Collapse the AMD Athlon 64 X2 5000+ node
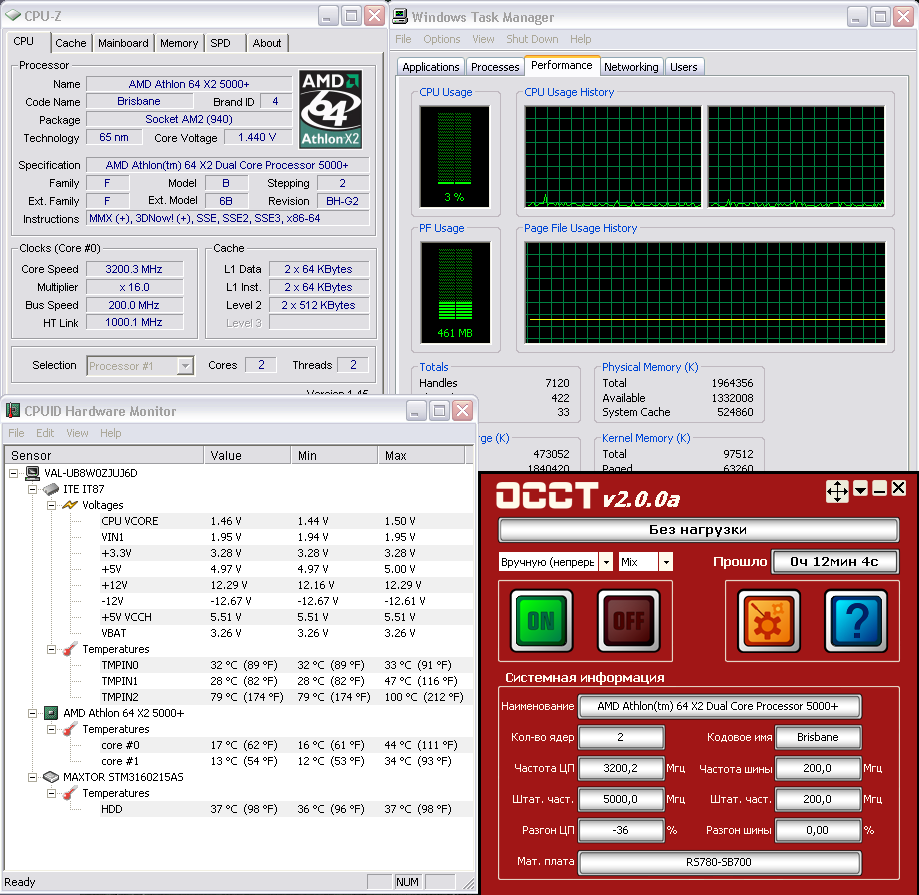The image size is (919, 895). (x=32, y=713)
